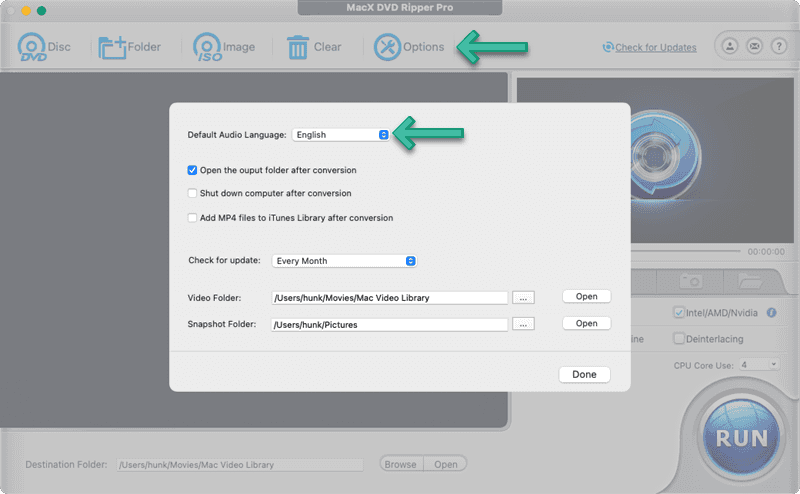Click the camera snapshot tab icon

click(691, 281)
